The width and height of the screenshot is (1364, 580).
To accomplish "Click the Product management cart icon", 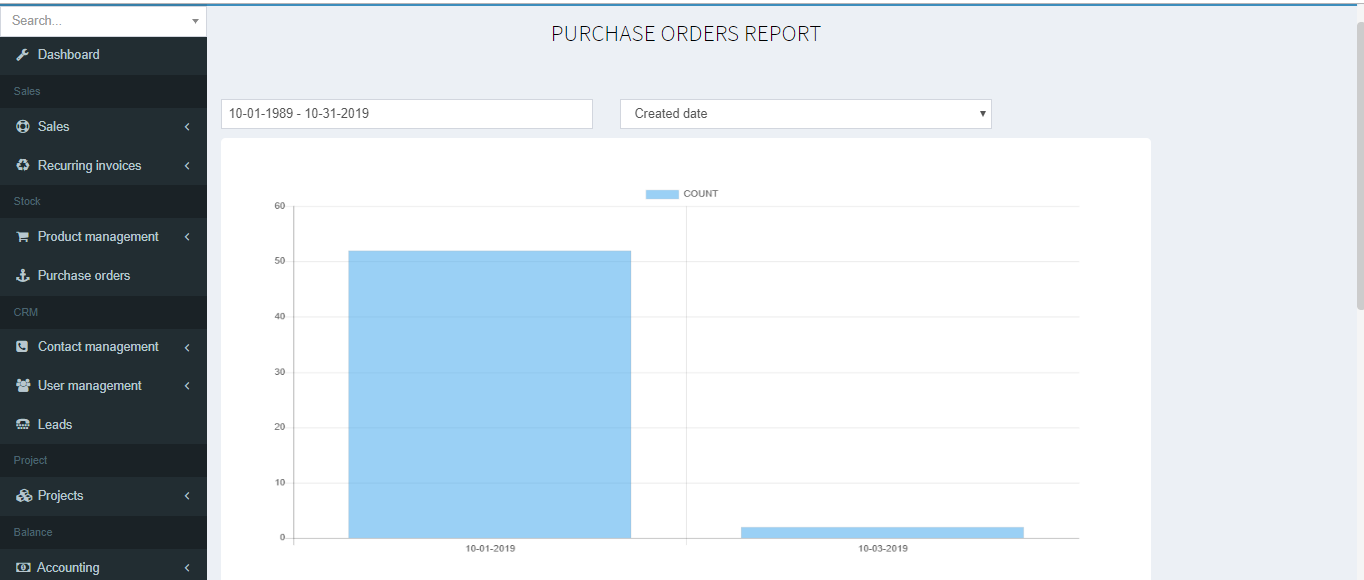I will pyautogui.click(x=23, y=237).
